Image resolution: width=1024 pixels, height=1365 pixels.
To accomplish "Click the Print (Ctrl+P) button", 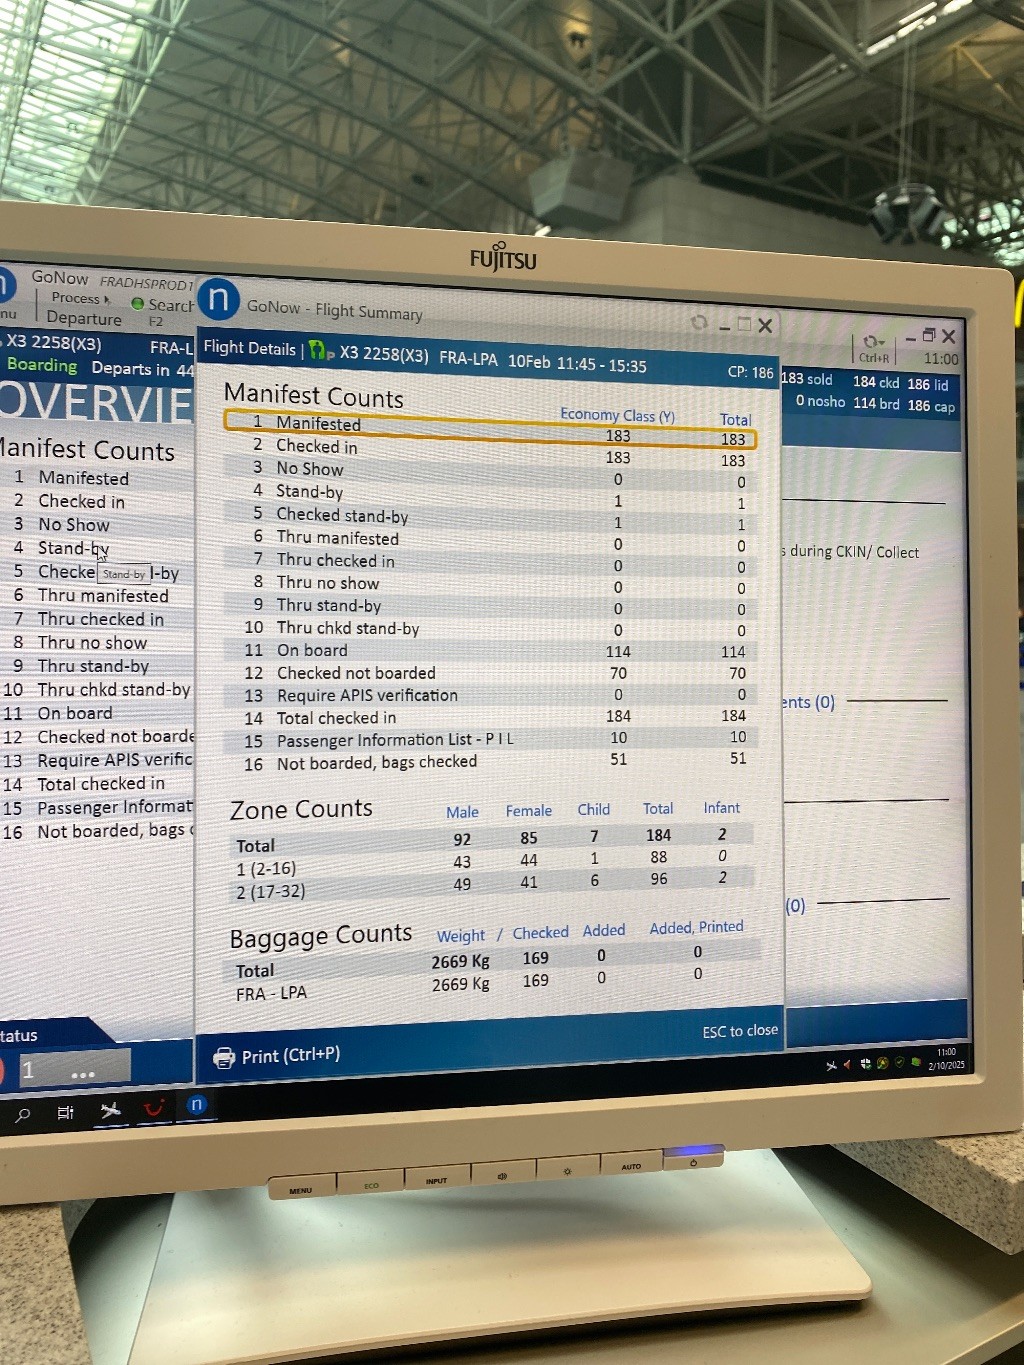I will tap(290, 1056).
